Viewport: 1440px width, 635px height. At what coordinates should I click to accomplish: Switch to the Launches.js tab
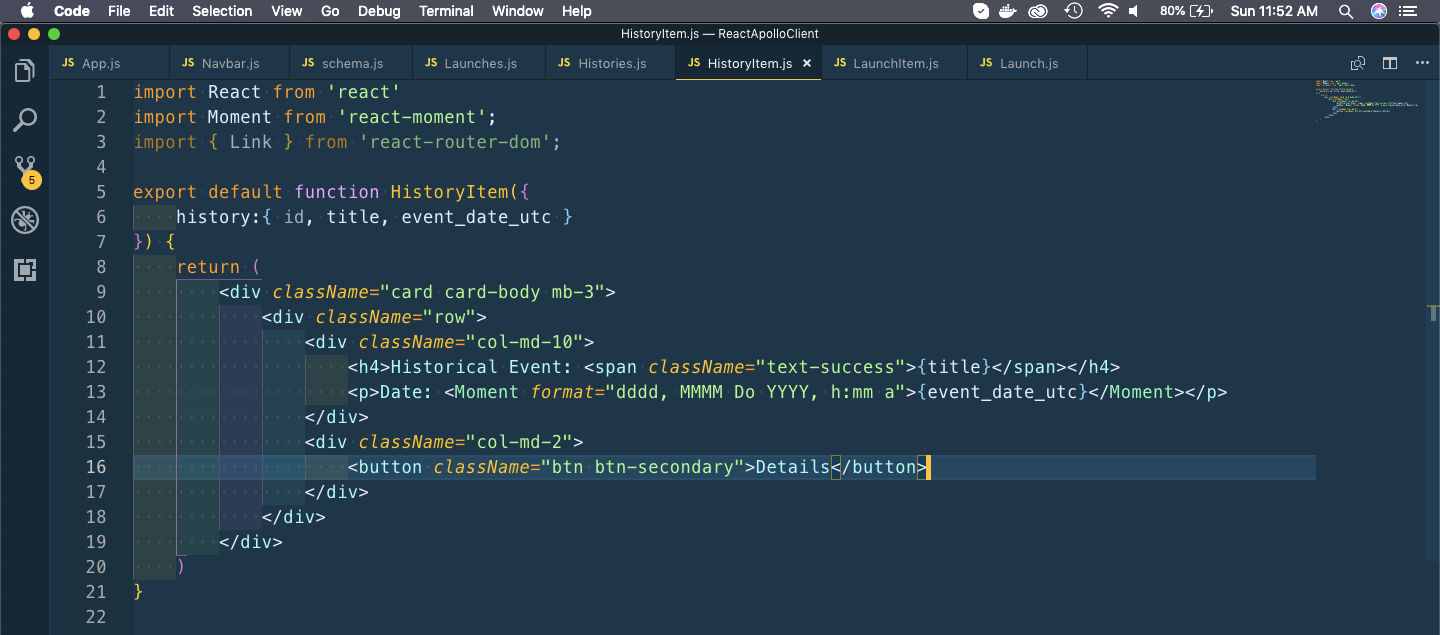pyautogui.click(x=479, y=63)
